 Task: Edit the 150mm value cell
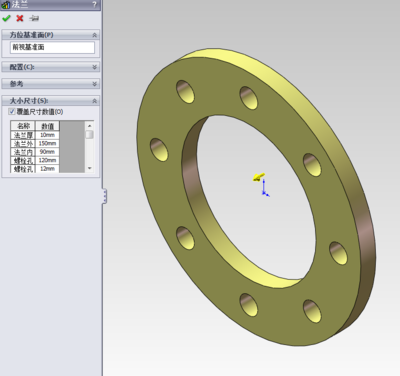tap(47, 144)
